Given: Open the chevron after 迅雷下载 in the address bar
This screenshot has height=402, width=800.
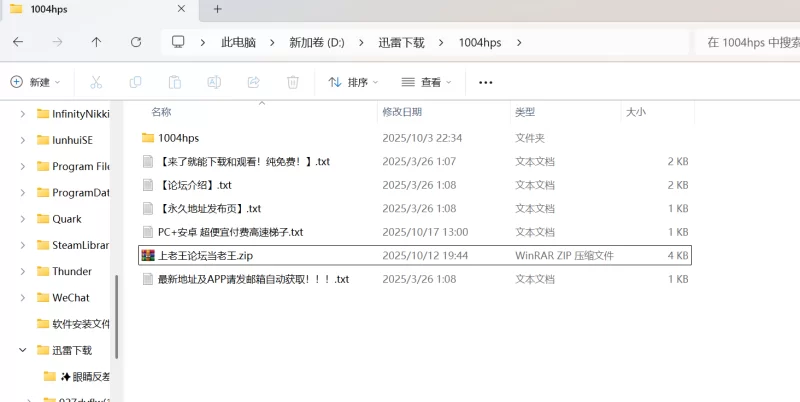Looking at the screenshot, I should click(441, 43).
